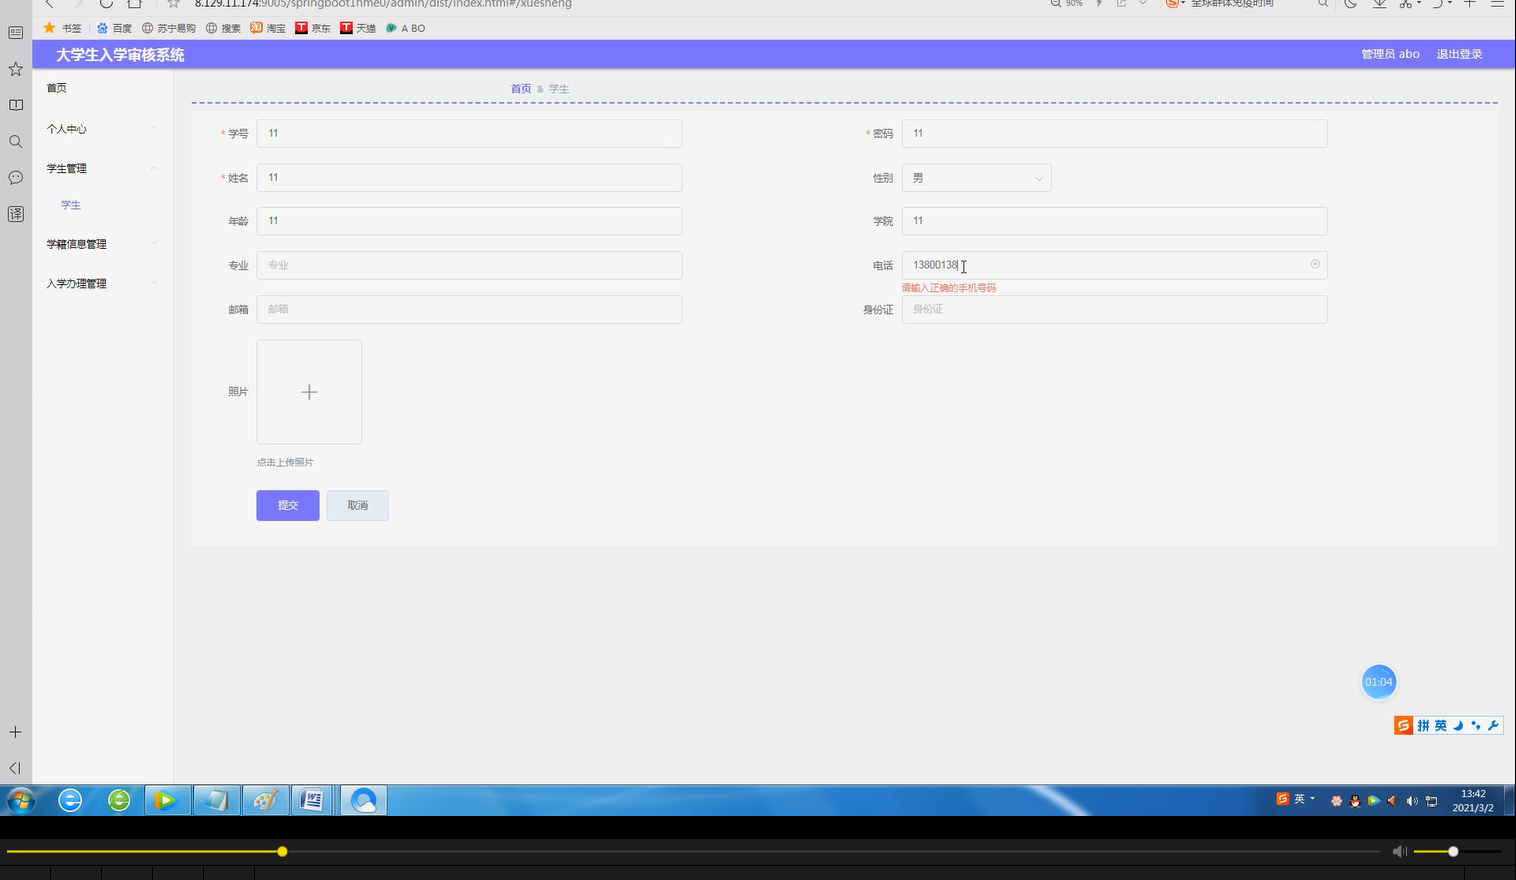
Task: Open the A BO bookmark
Action: tap(406, 28)
